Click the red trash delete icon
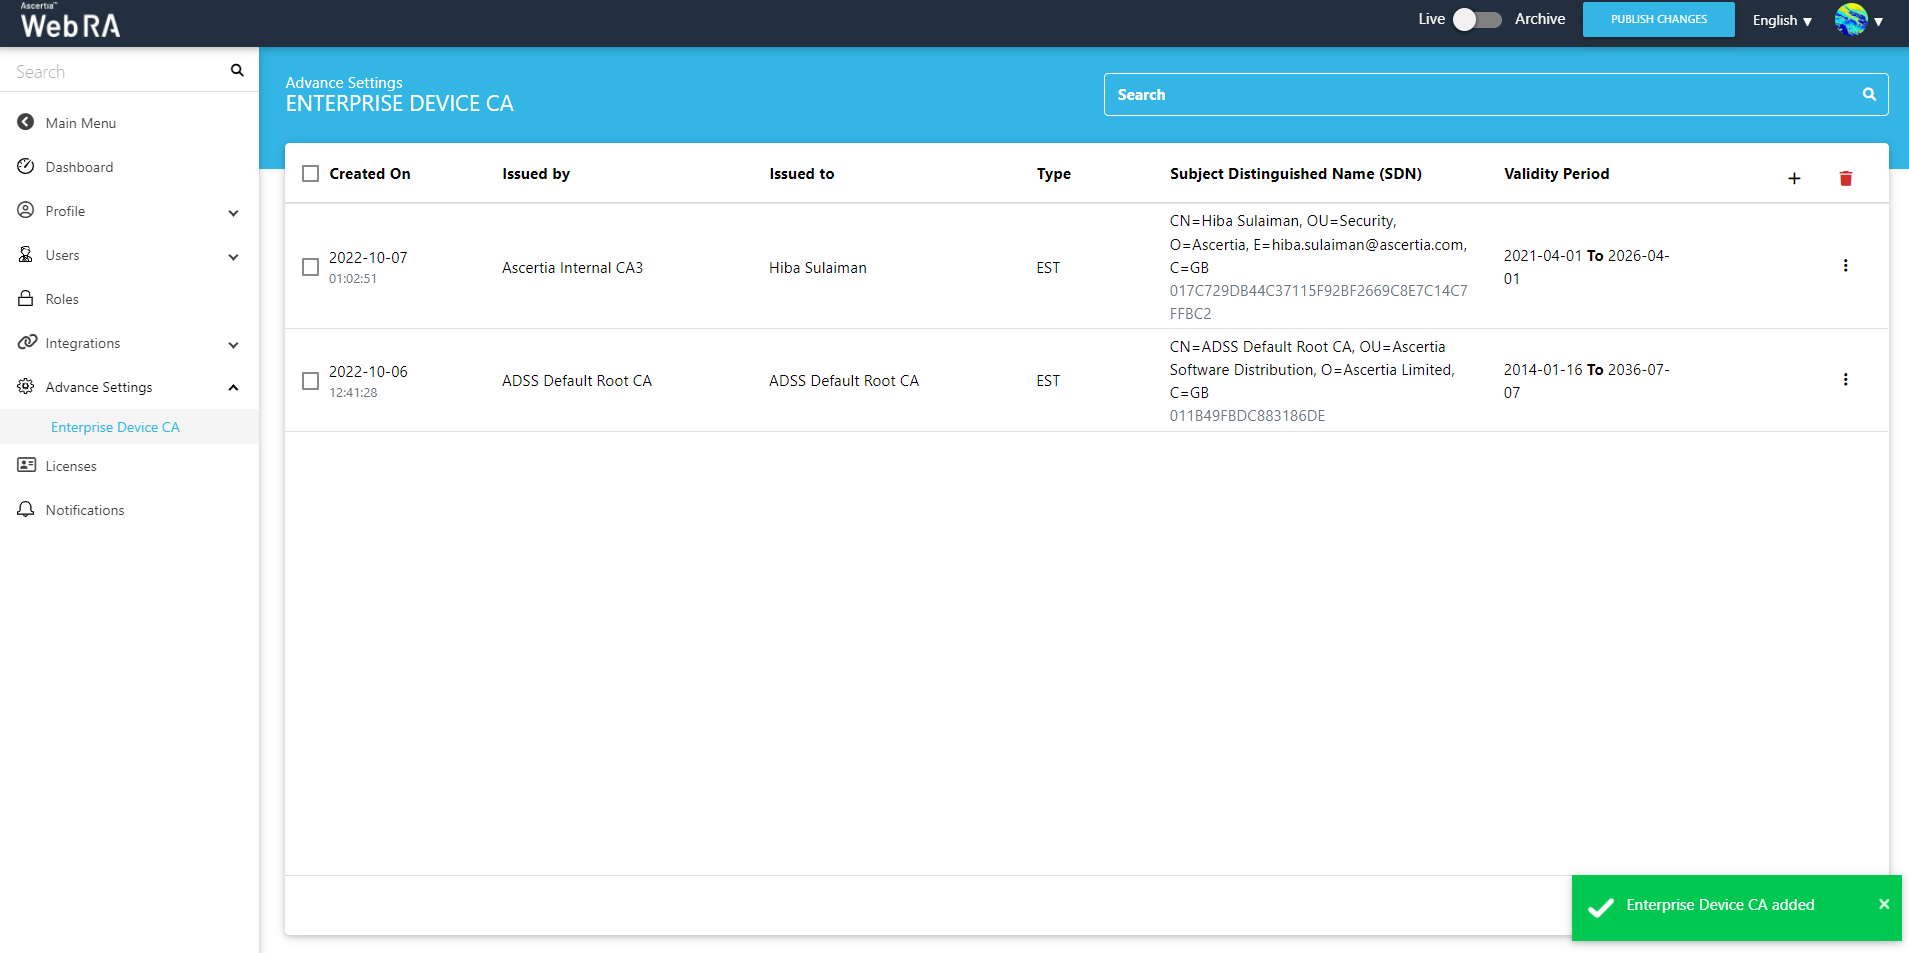 coord(1845,178)
